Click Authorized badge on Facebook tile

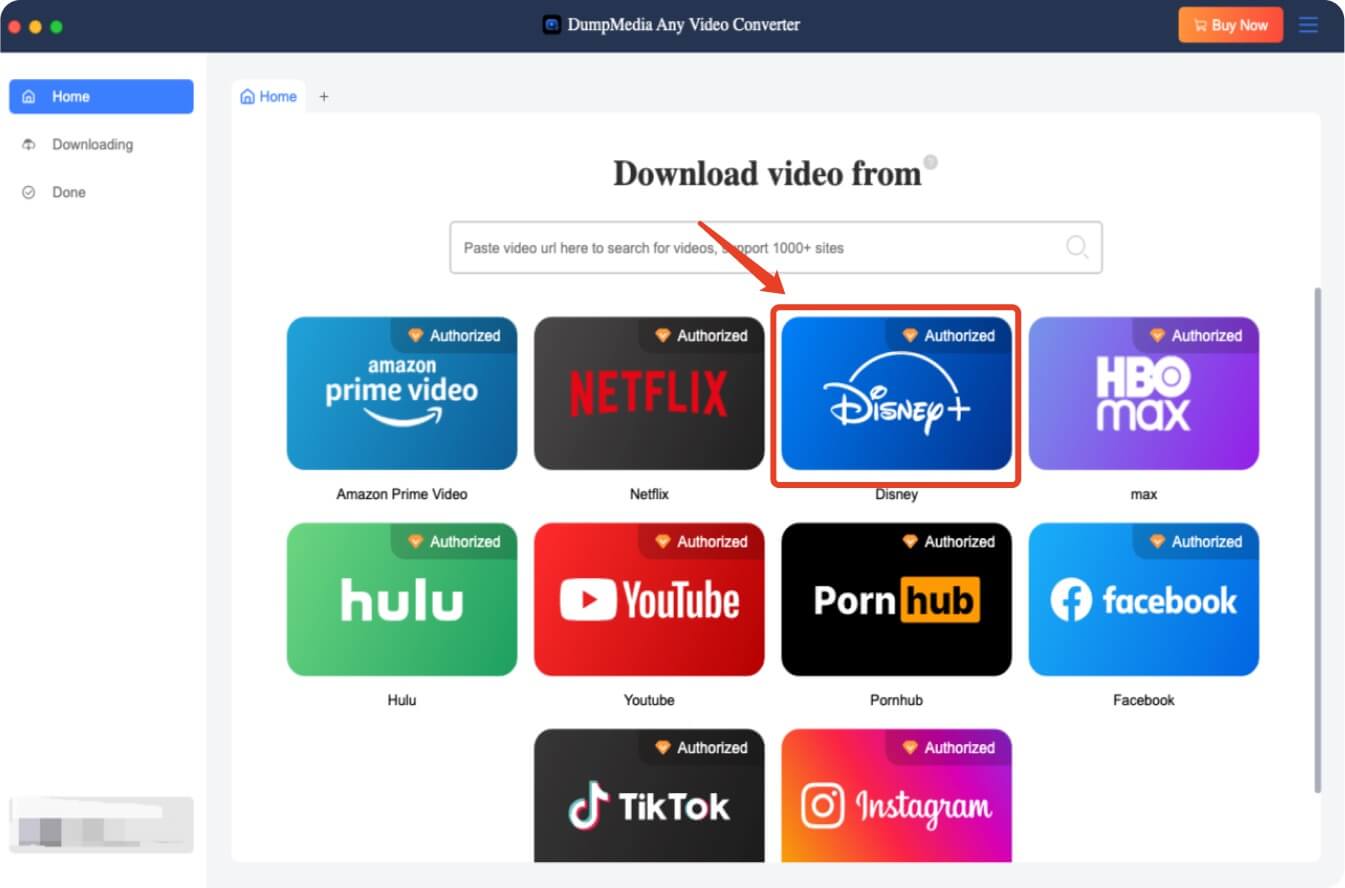pyautogui.click(x=1196, y=541)
